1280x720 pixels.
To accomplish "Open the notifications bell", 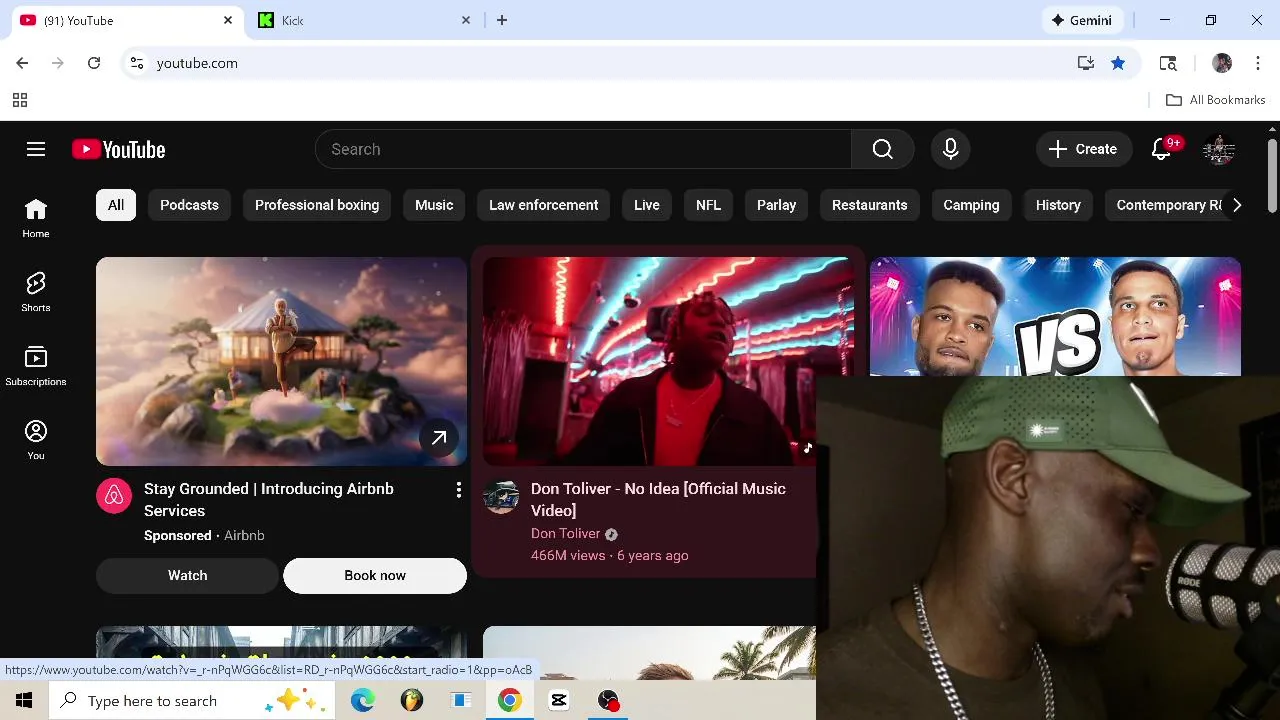I will click(x=1161, y=149).
